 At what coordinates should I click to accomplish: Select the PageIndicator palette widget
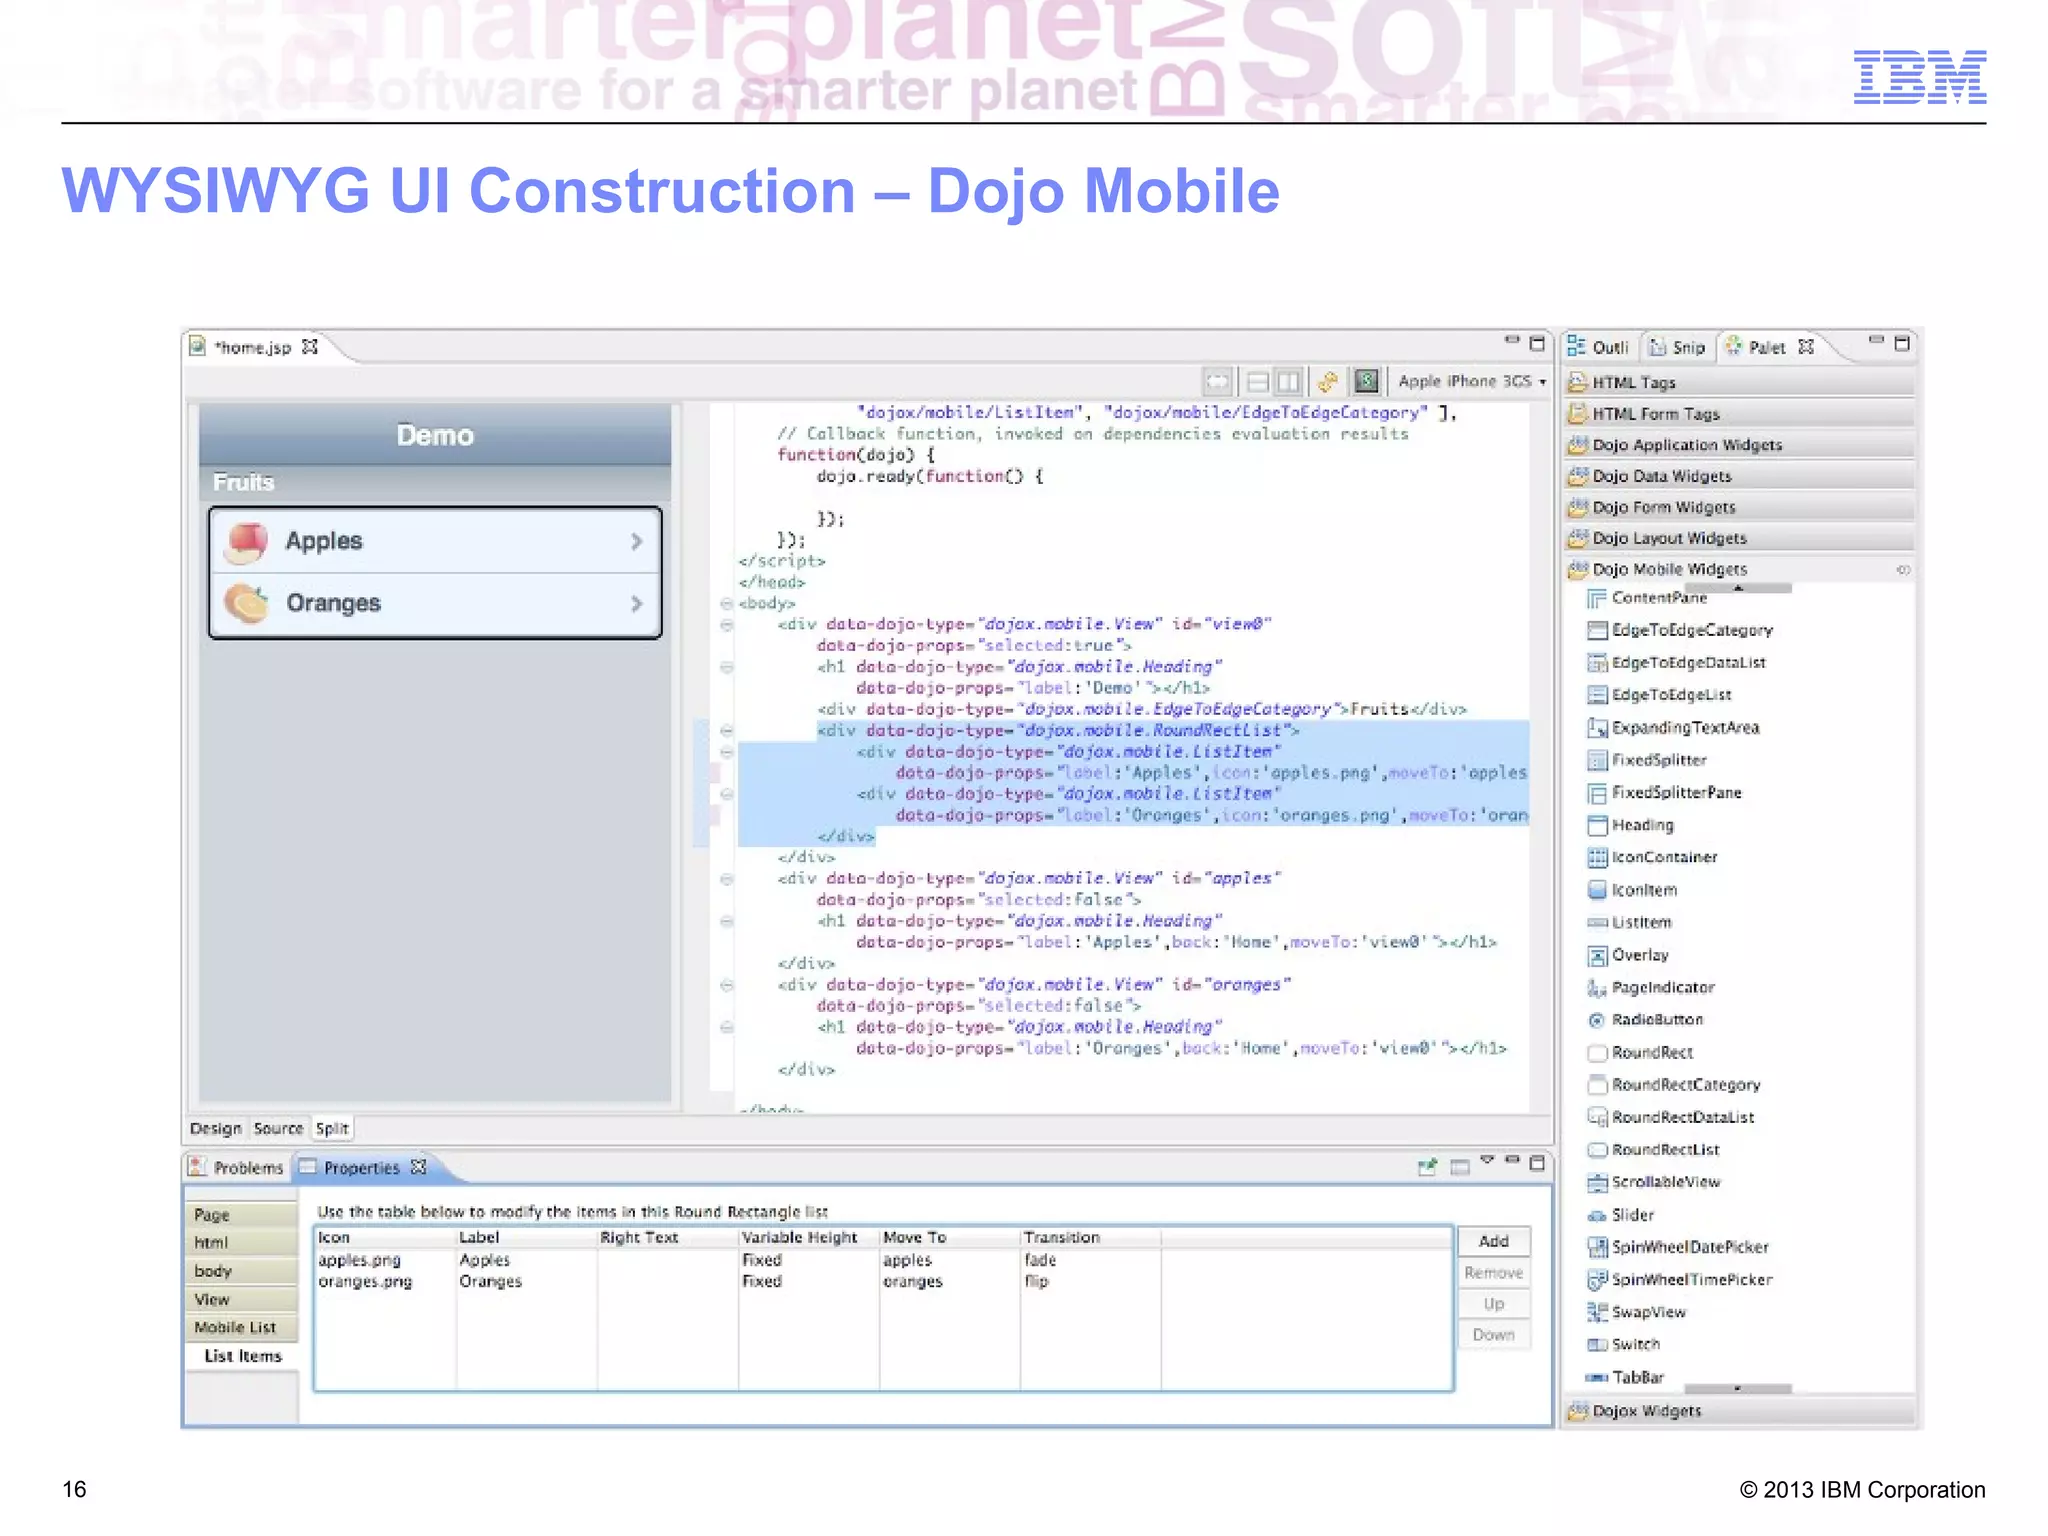point(1651,987)
